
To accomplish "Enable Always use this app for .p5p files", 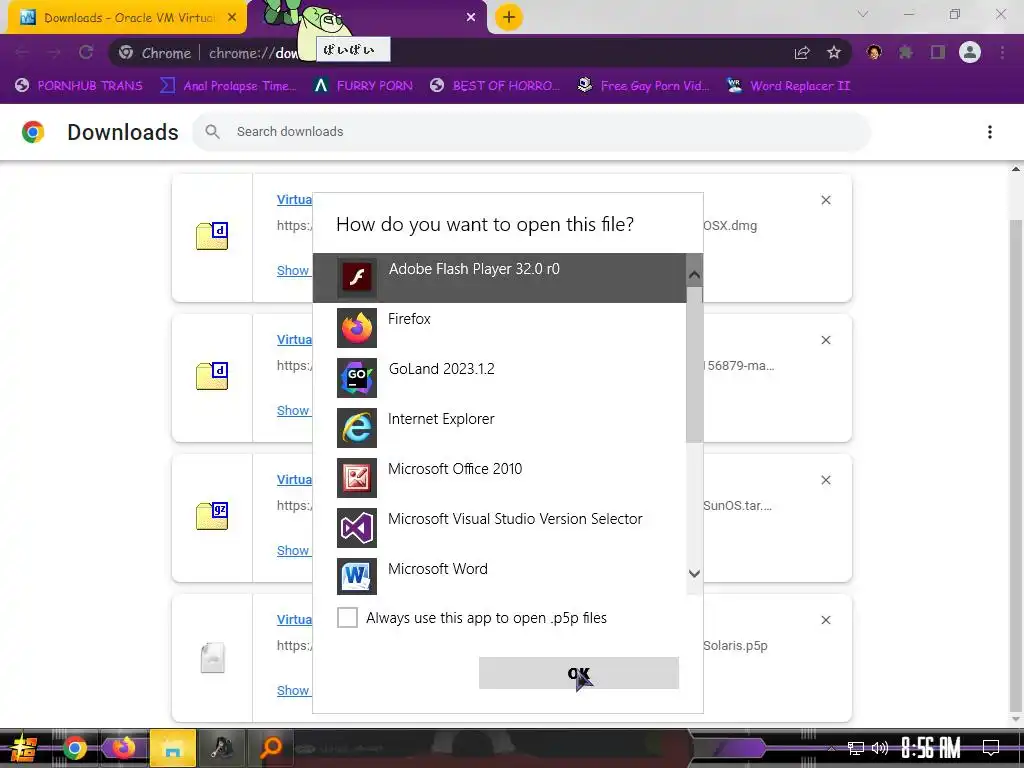I will (x=347, y=617).
